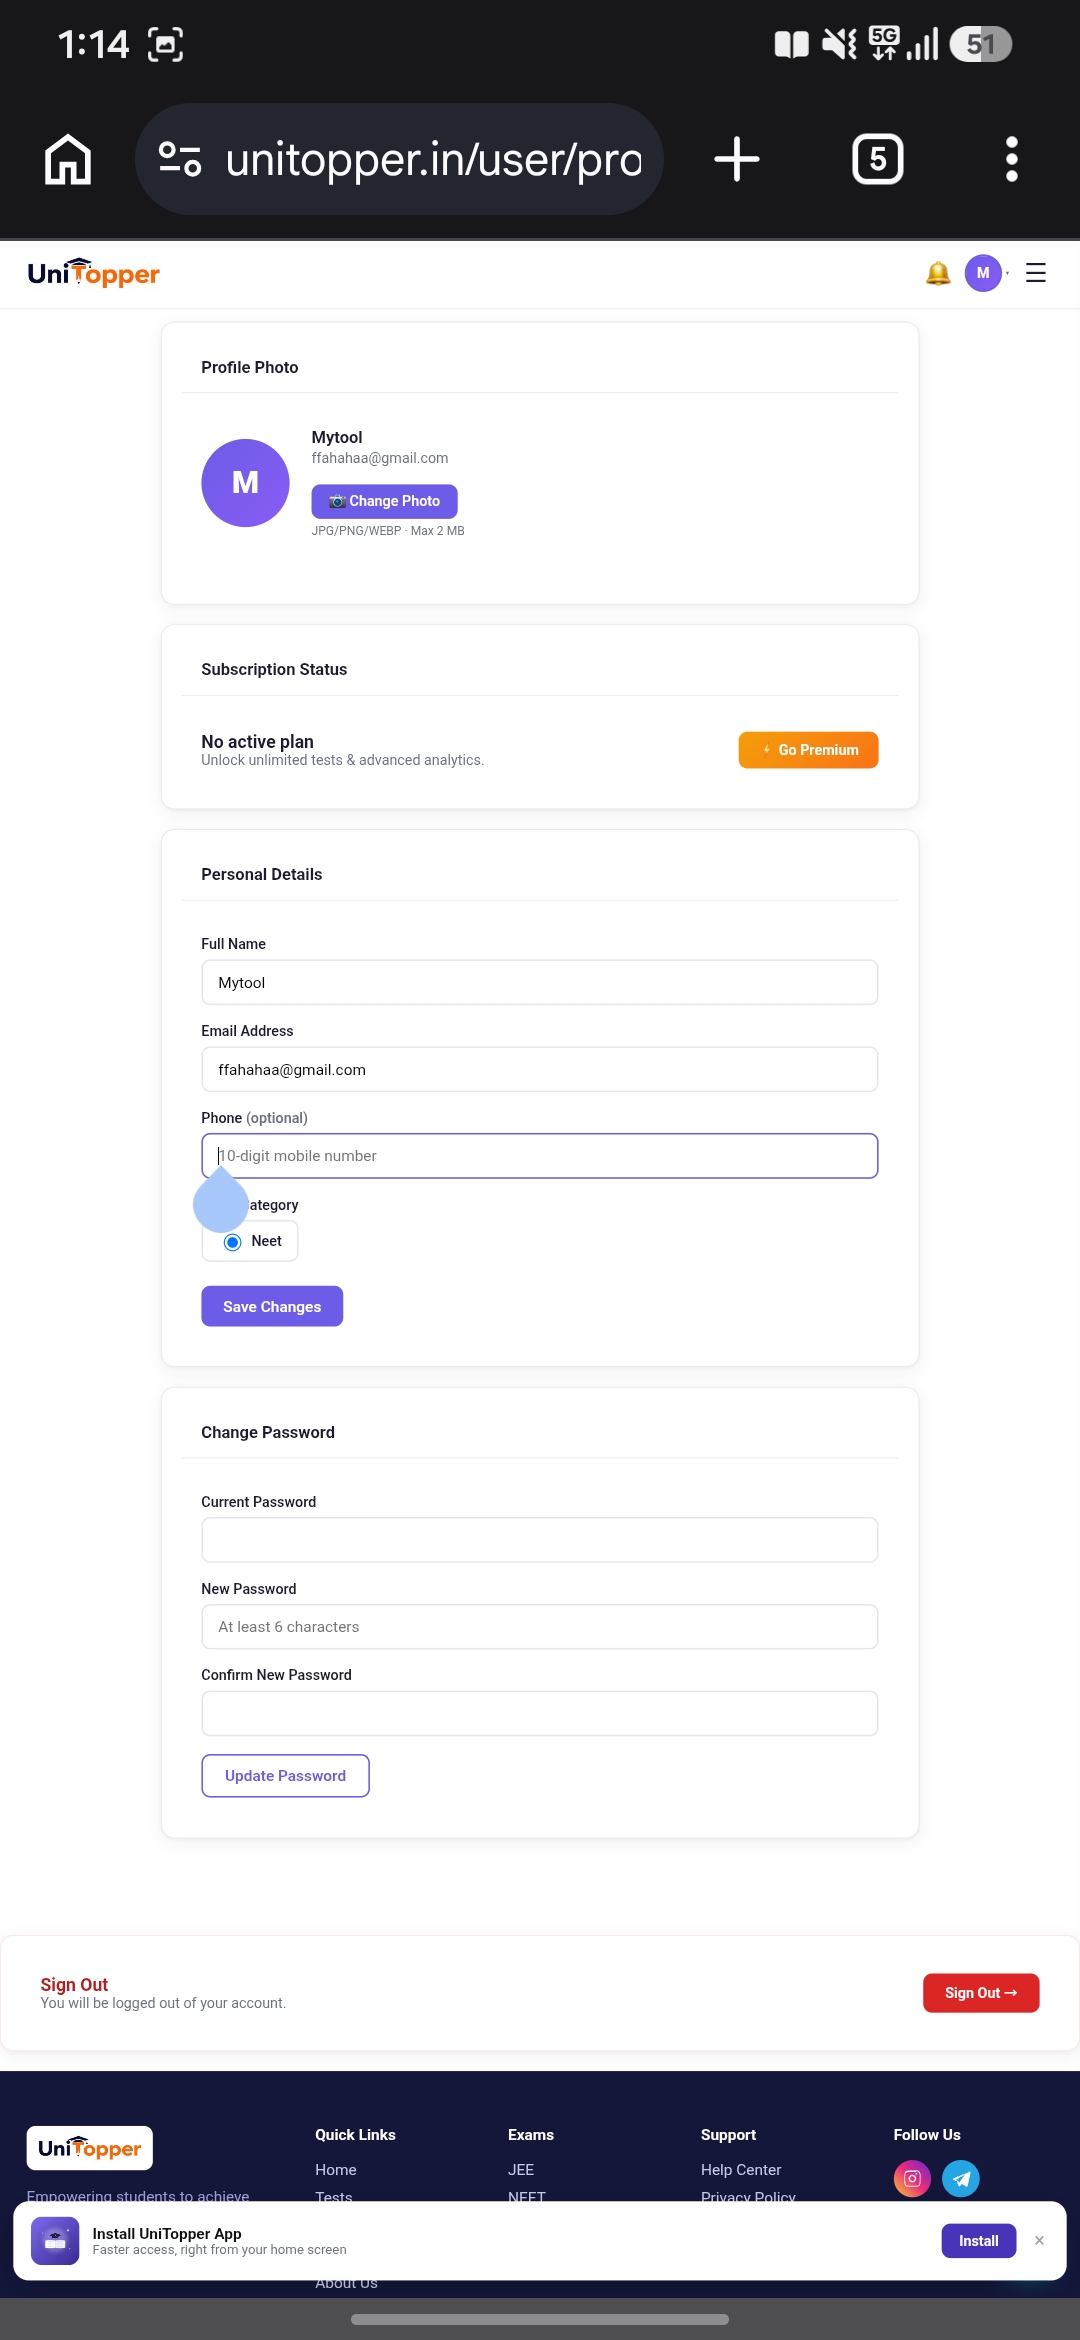Click the Current Password field
The width and height of the screenshot is (1080, 2340).
pos(540,1540)
